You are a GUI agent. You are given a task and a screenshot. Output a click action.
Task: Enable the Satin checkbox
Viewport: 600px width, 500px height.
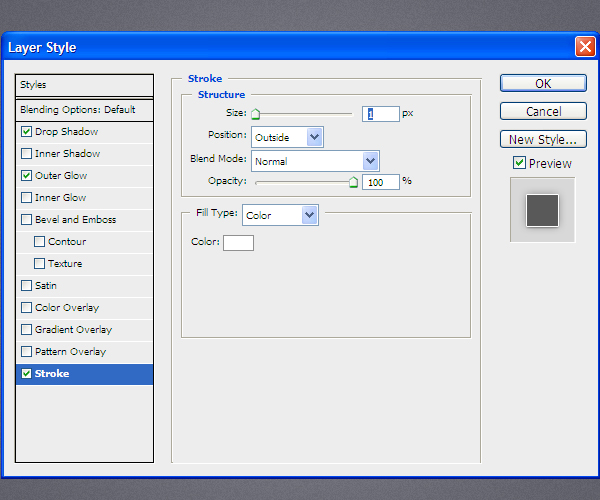26,285
